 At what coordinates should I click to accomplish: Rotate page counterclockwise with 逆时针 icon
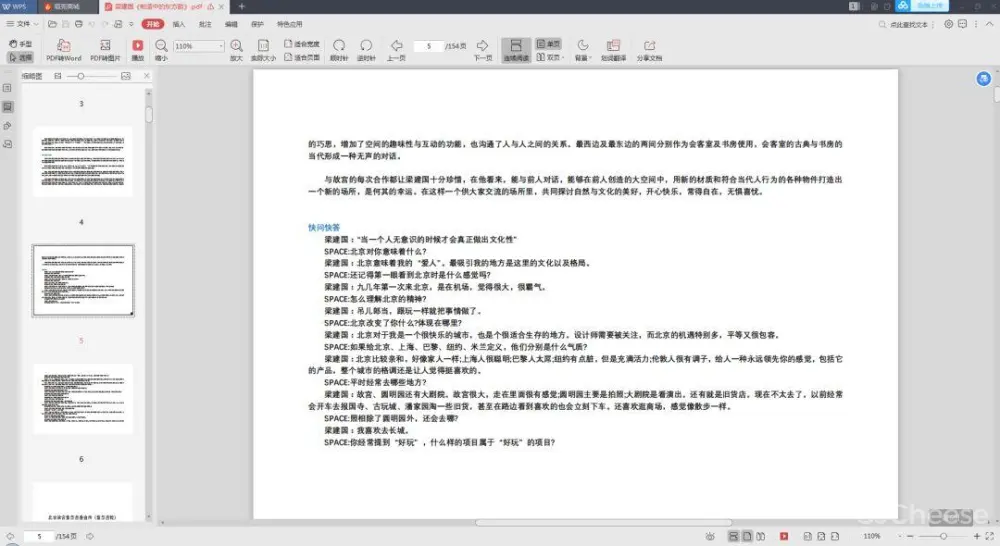366,46
